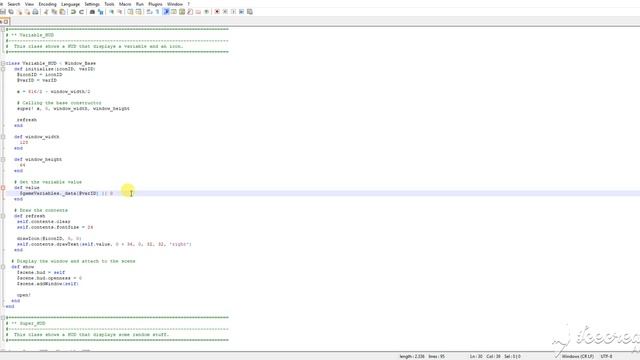
Task: Open the Plugins menu
Action: point(155,4)
